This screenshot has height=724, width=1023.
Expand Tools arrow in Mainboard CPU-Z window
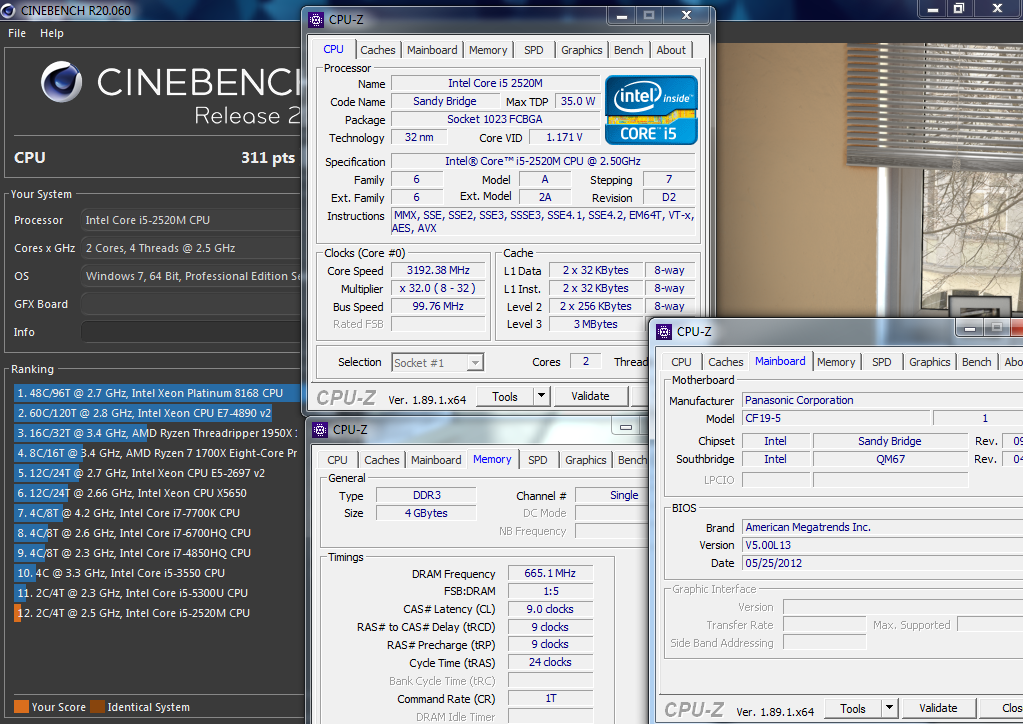pos(889,708)
